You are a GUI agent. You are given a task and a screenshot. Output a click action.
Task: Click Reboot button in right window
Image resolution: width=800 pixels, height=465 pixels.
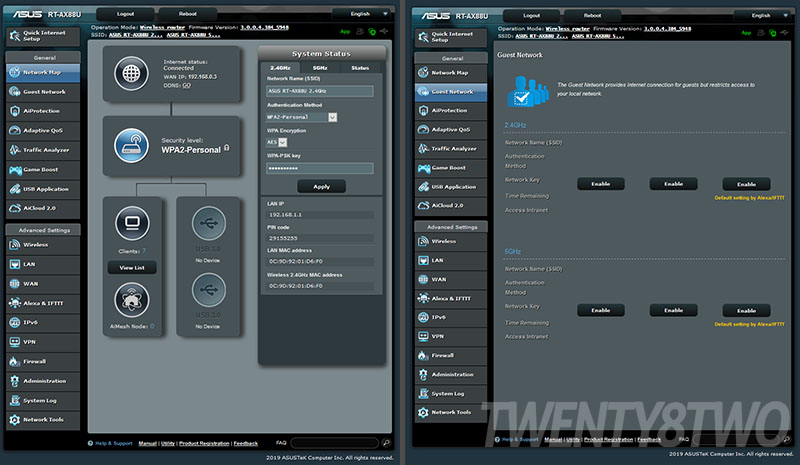592,15
